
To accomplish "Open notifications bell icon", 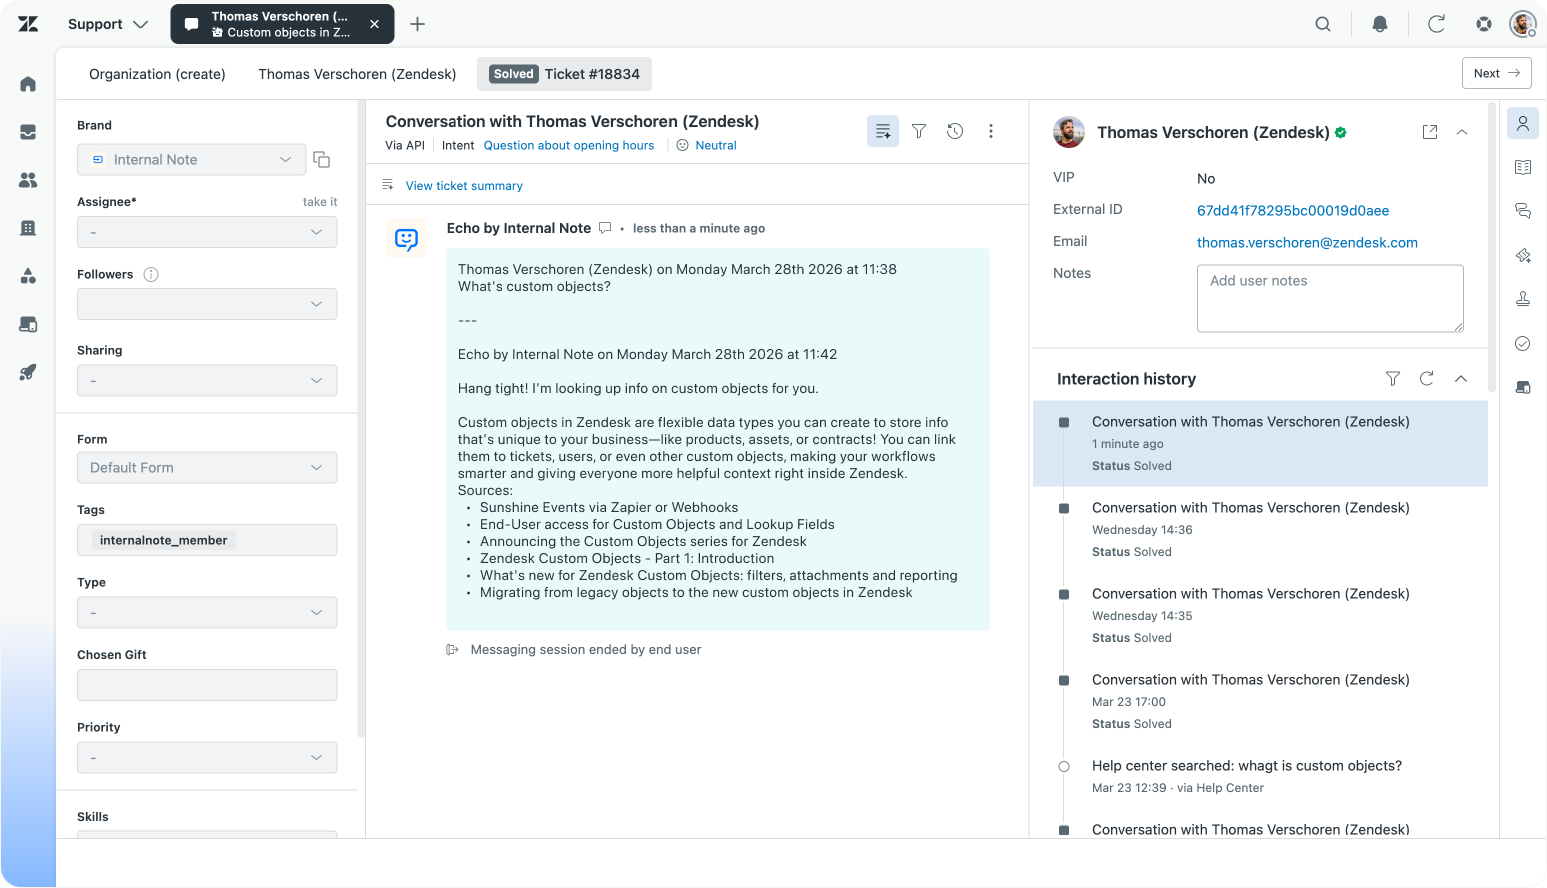I will [1380, 24].
